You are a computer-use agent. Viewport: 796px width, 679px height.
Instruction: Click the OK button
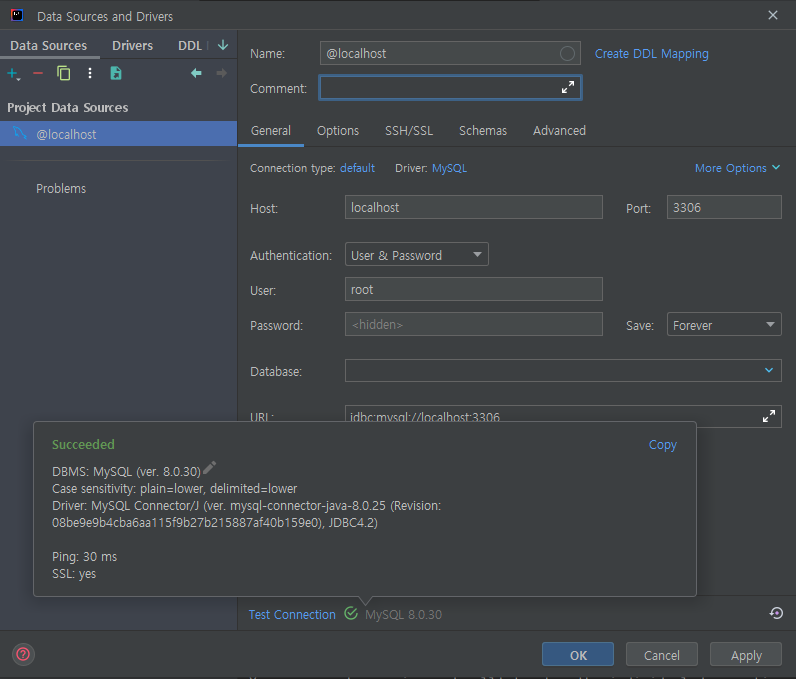point(578,655)
